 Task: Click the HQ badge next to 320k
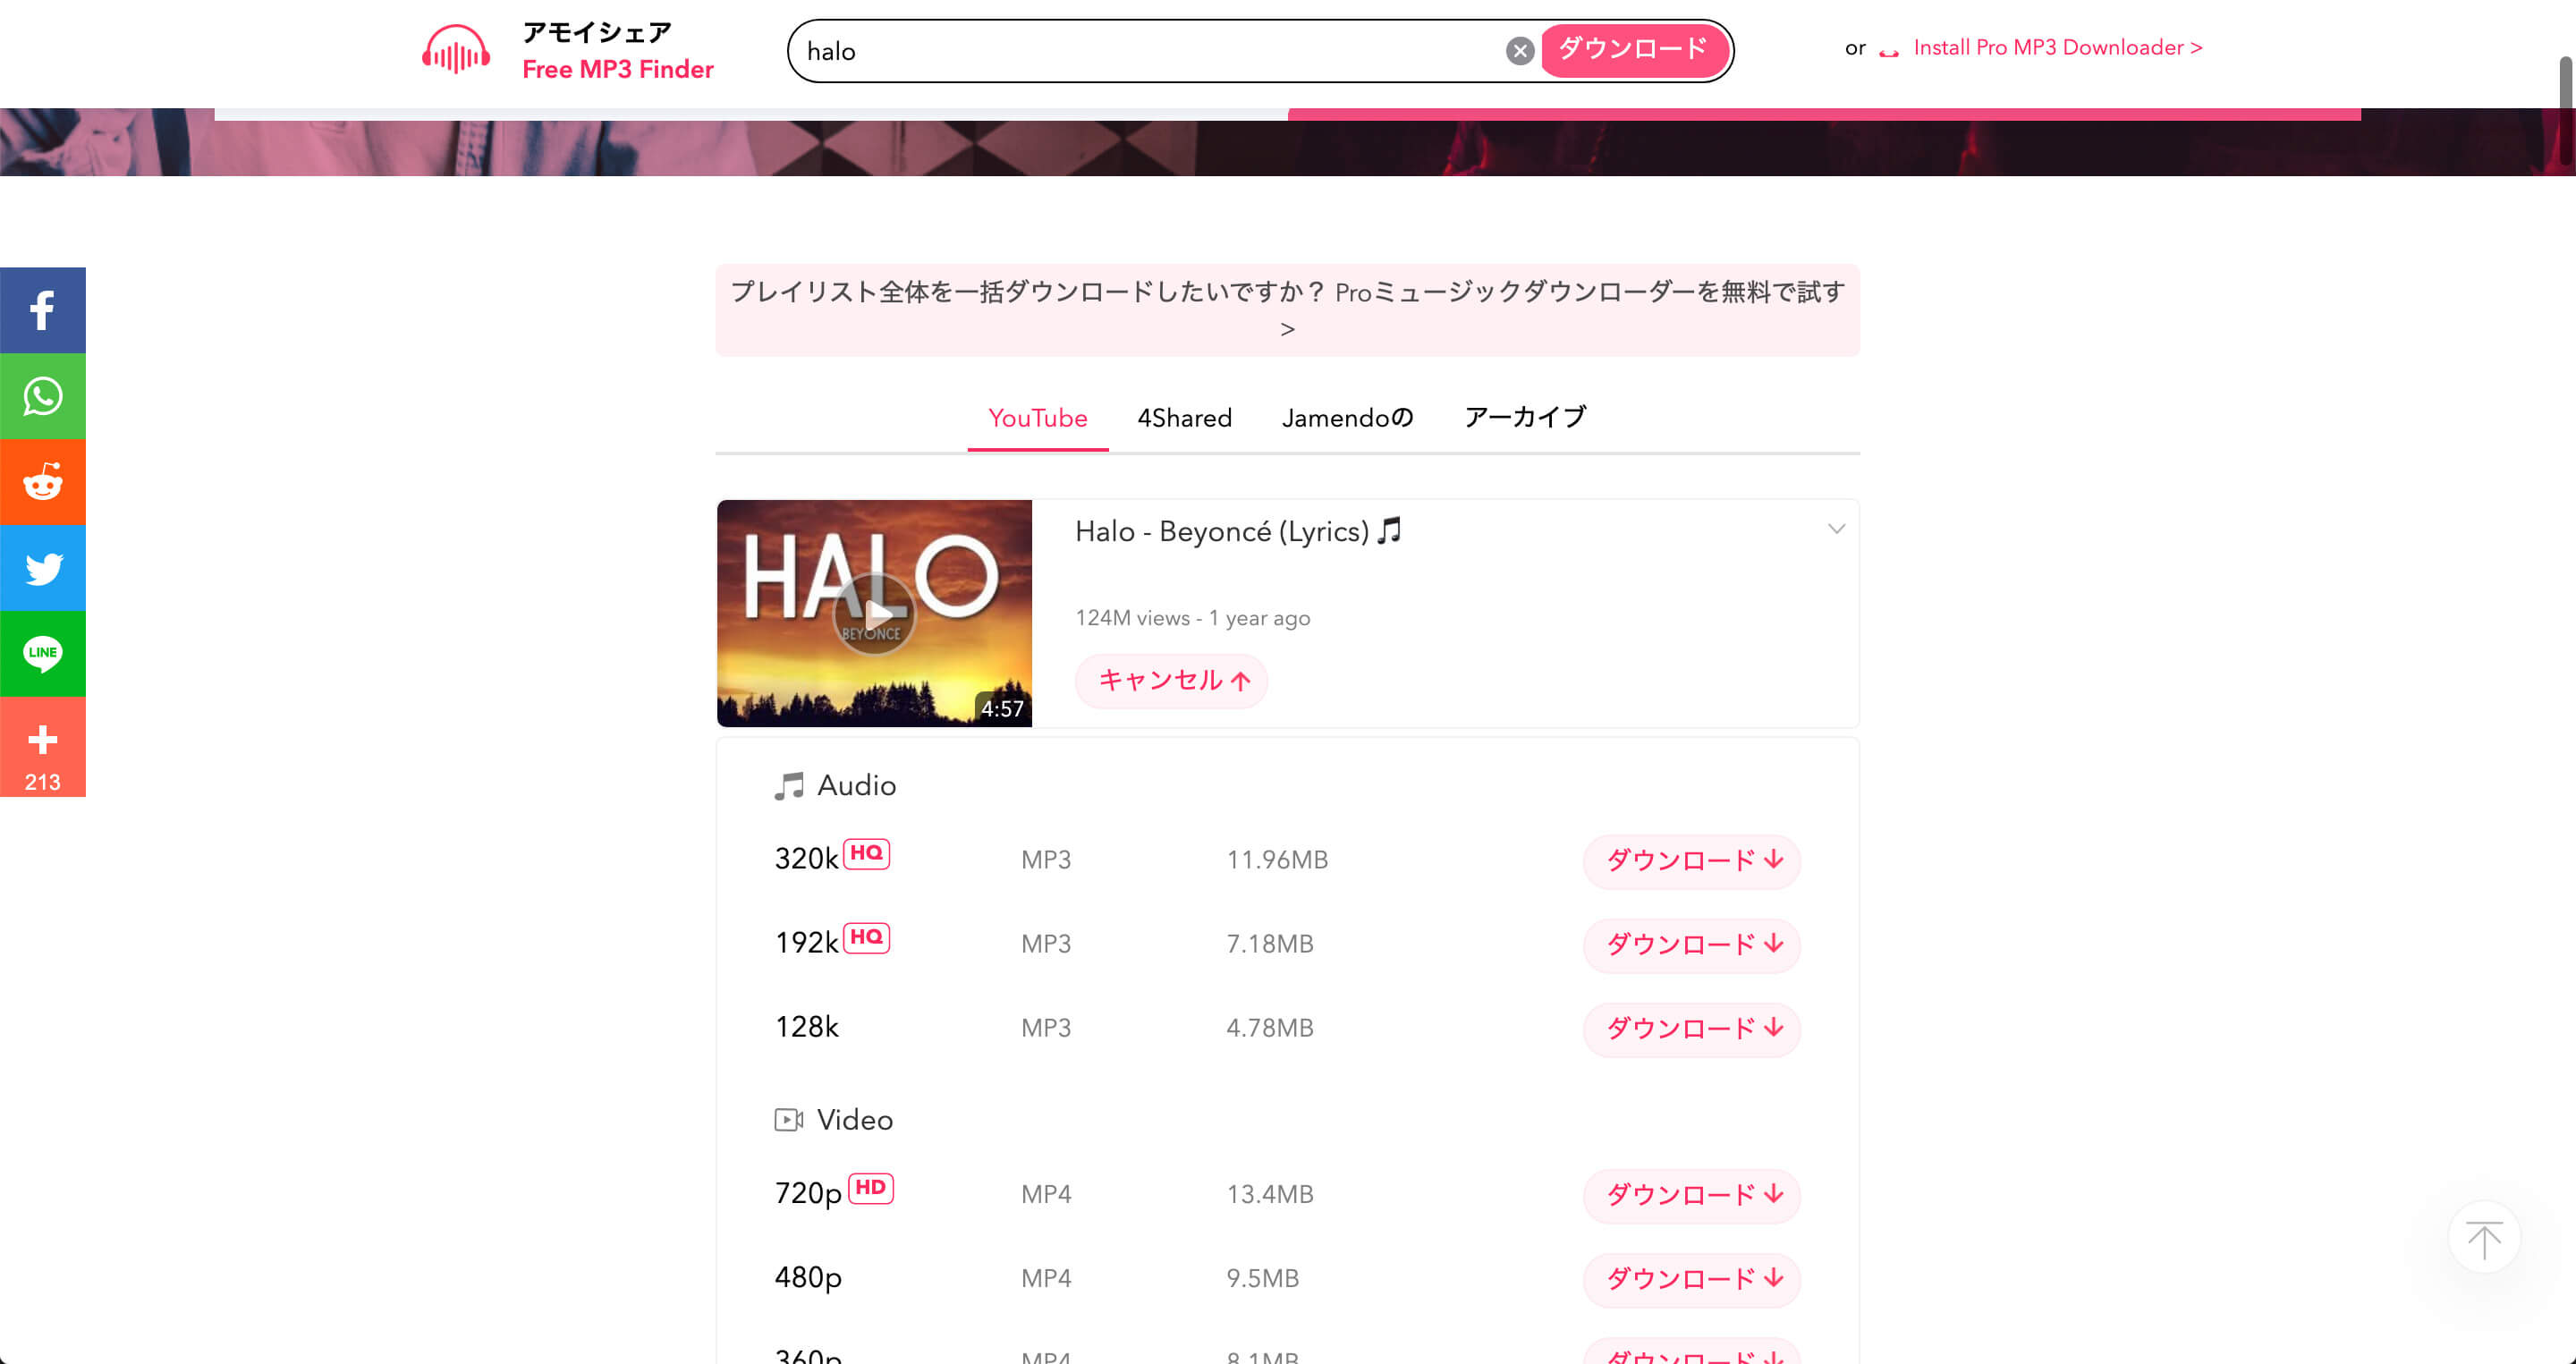[866, 853]
